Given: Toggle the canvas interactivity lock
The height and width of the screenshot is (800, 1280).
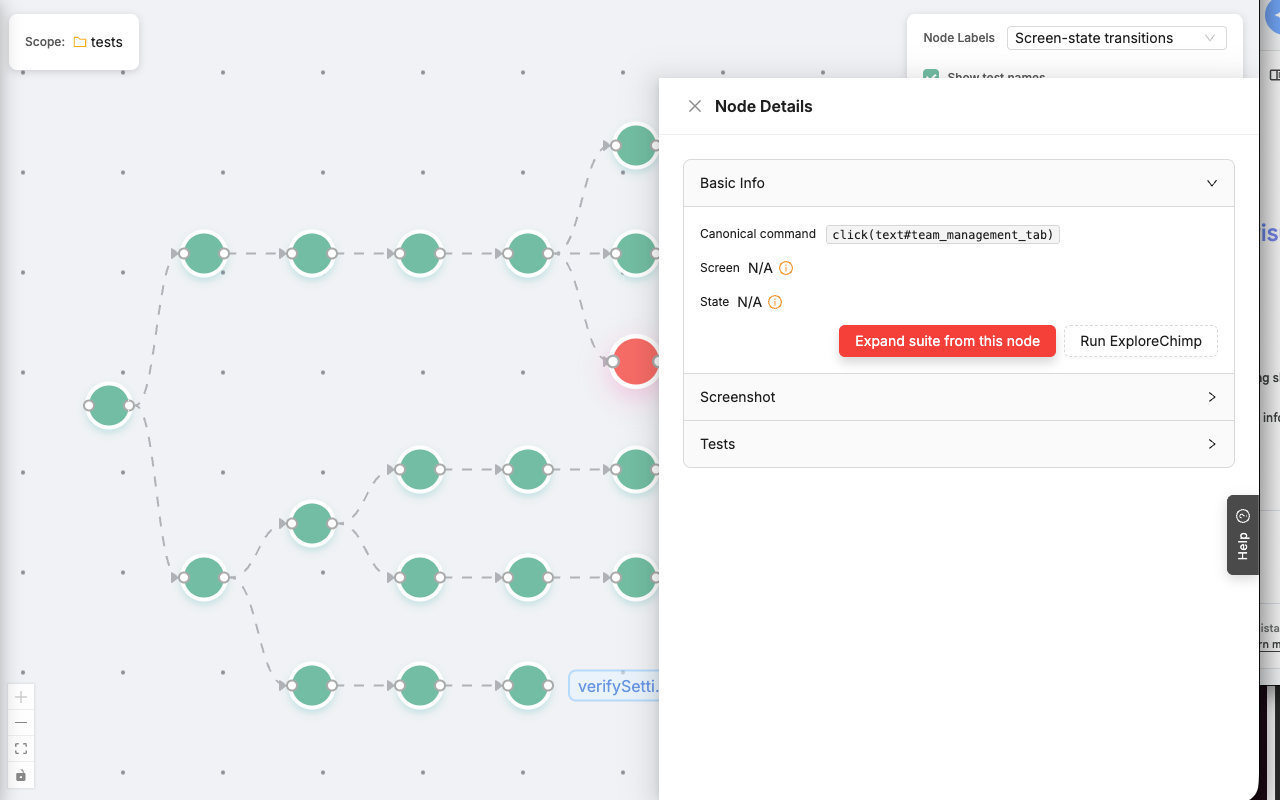Looking at the screenshot, I should (21, 775).
